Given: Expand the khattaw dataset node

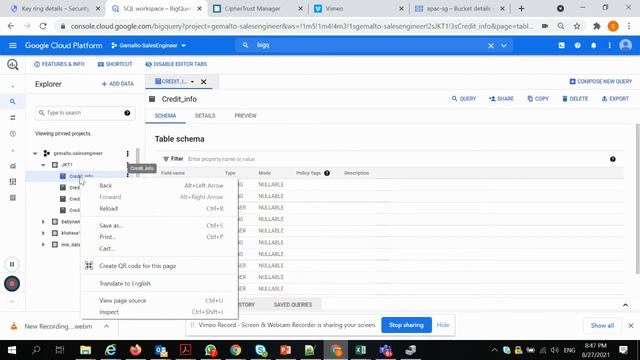Looking at the screenshot, I should coord(43,233).
